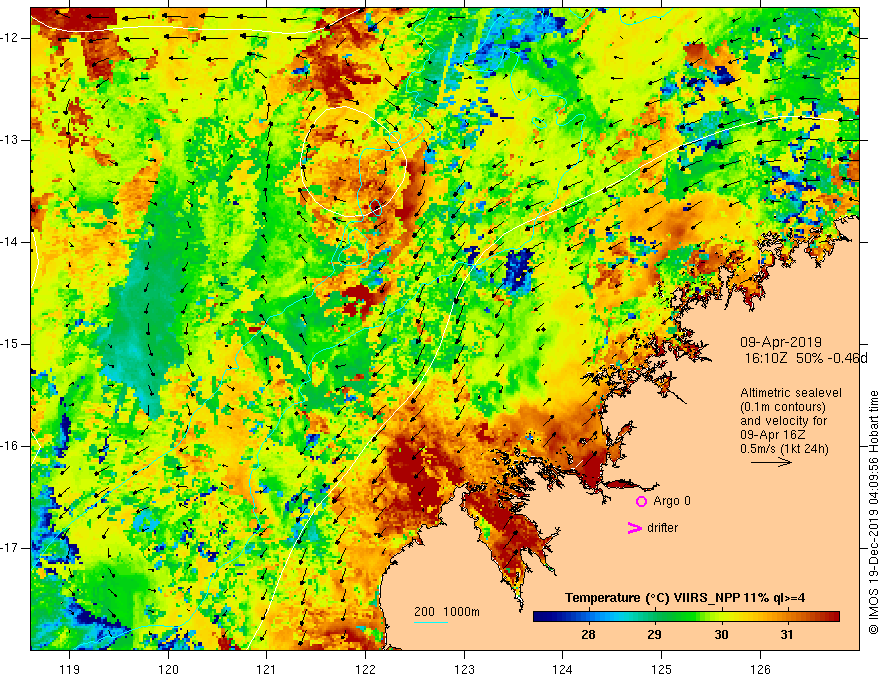880x680 pixels.
Task: Click longitude label 119 on bottom axis
Action: [70, 669]
